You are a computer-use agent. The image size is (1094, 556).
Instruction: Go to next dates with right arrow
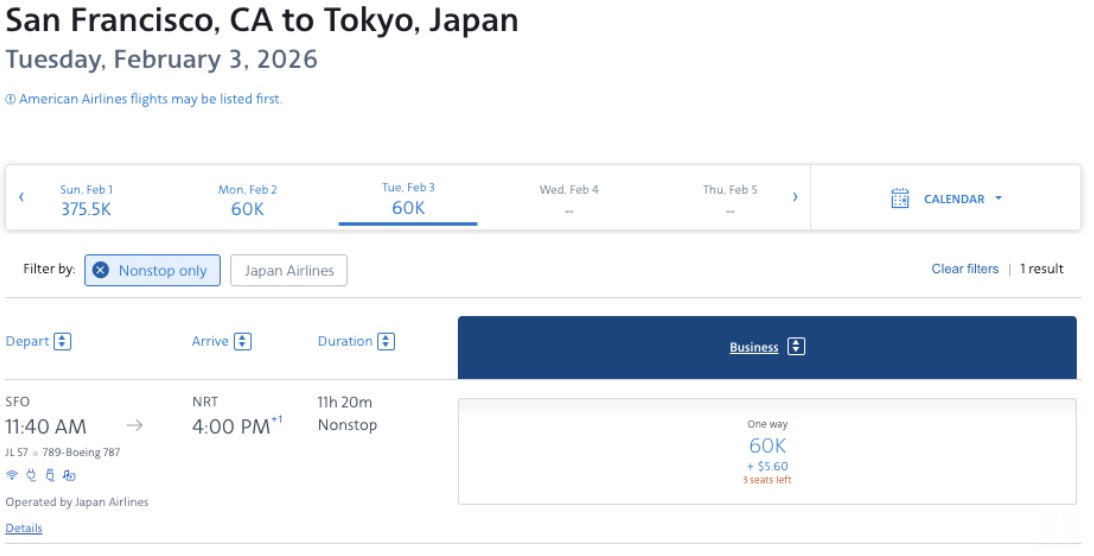[x=795, y=197]
